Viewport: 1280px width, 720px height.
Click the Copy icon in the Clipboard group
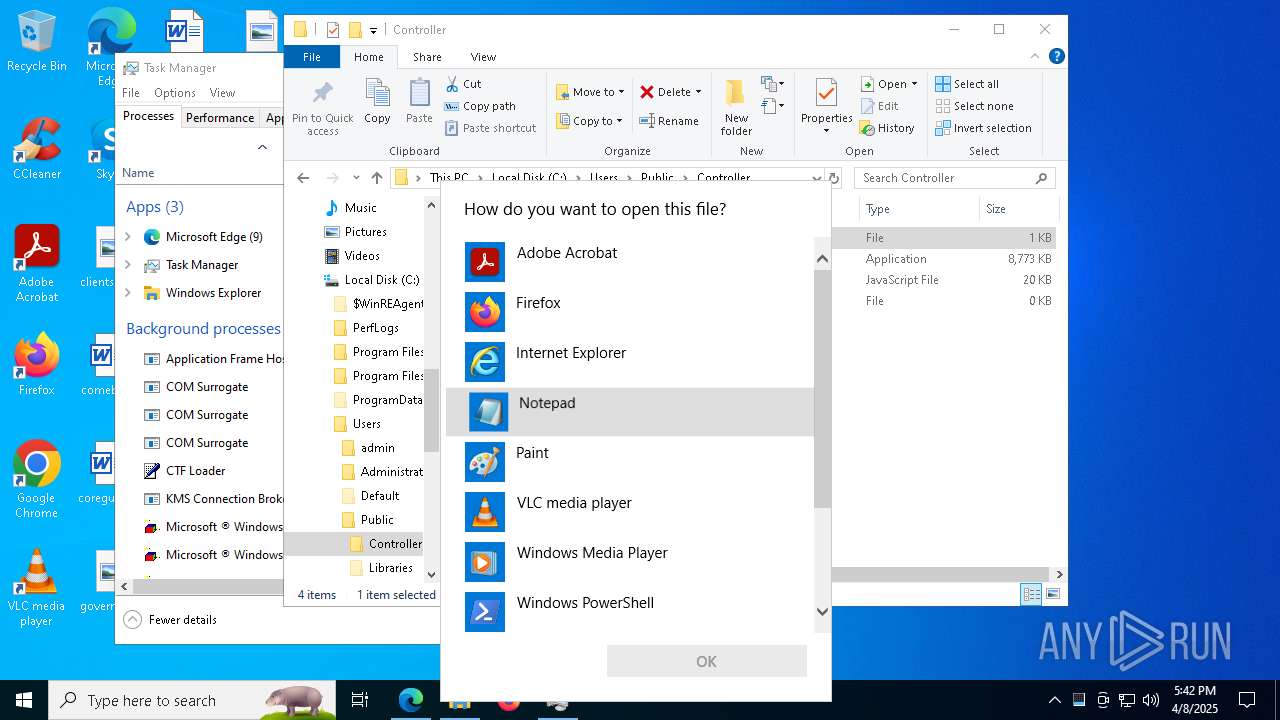click(x=377, y=102)
